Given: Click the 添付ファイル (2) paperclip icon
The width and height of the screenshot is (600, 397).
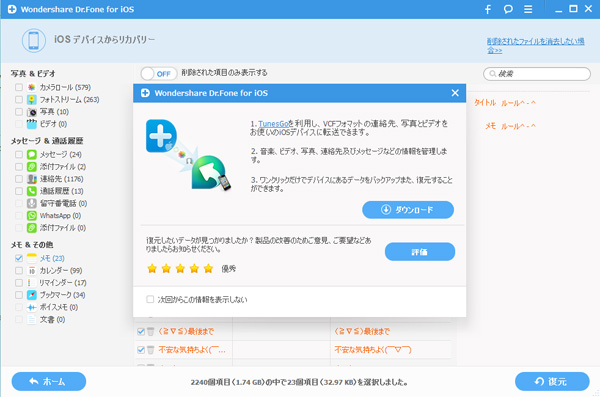Looking at the screenshot, I should [32, 167].
